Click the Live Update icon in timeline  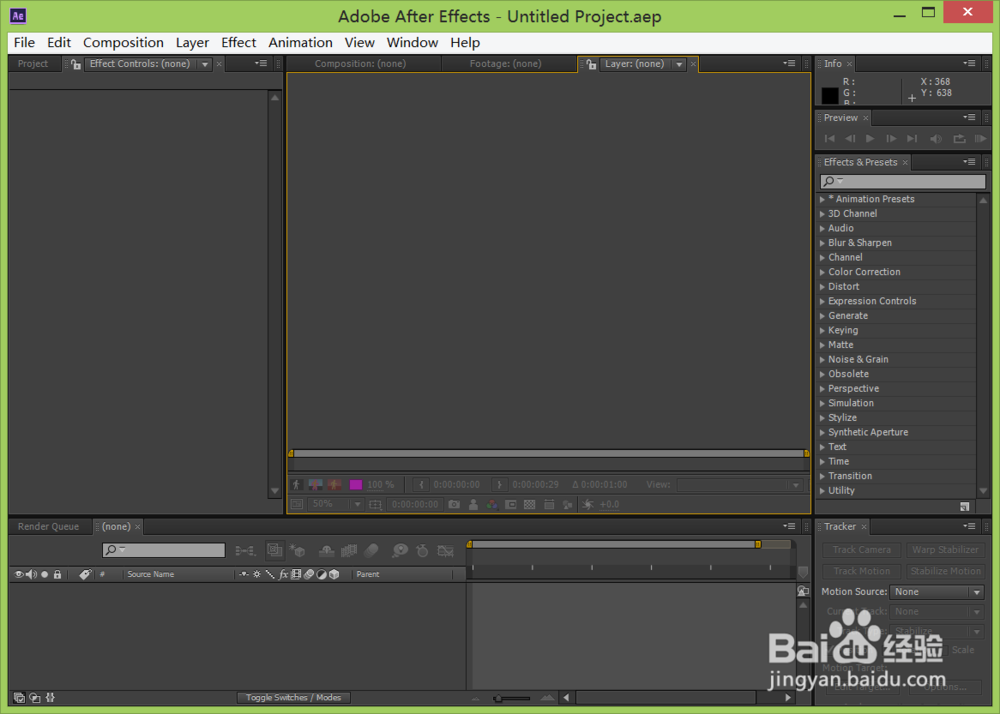click(x=274, y=550)
